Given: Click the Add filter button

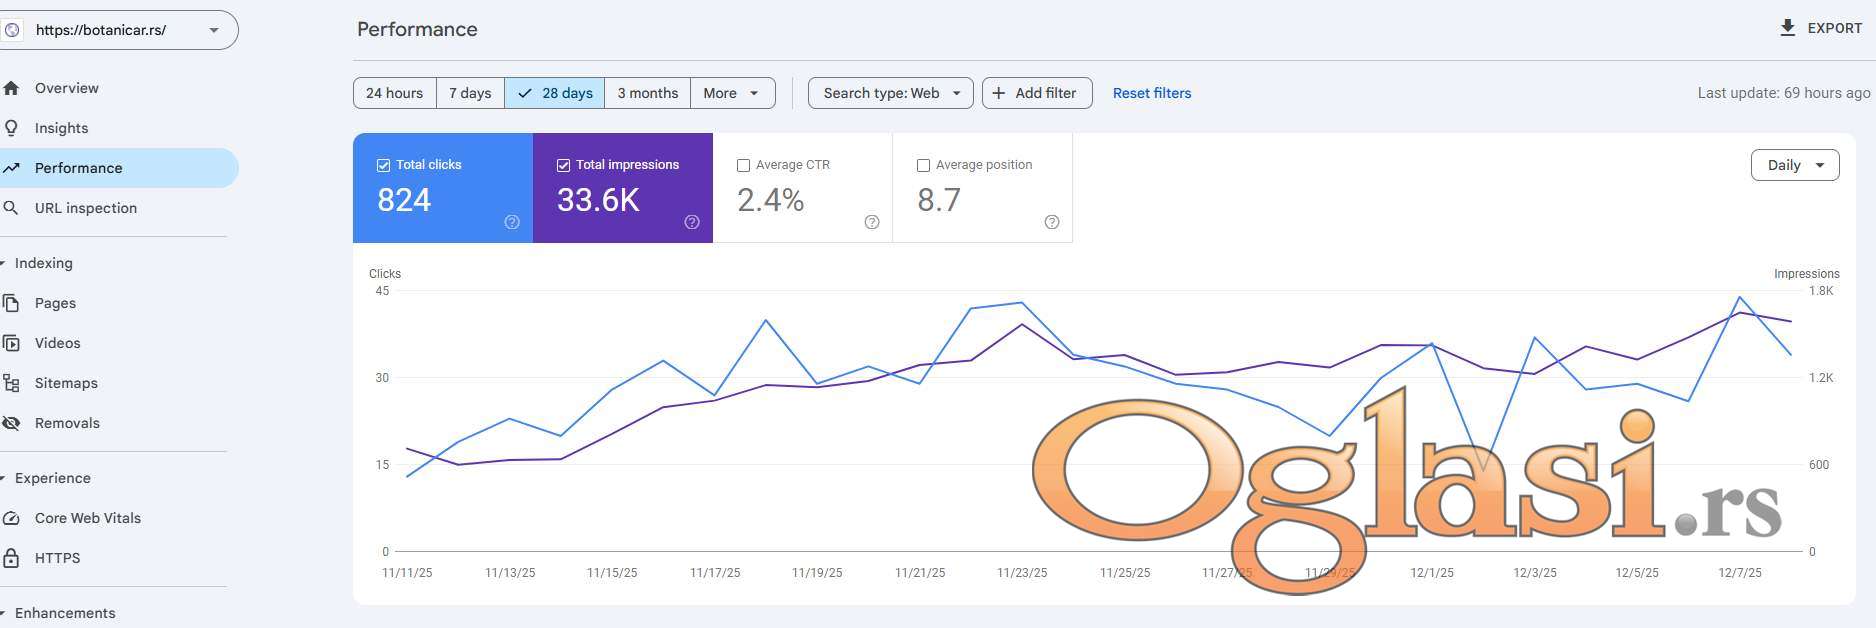Looking at the screenshot, I should tap(1036, 93).
